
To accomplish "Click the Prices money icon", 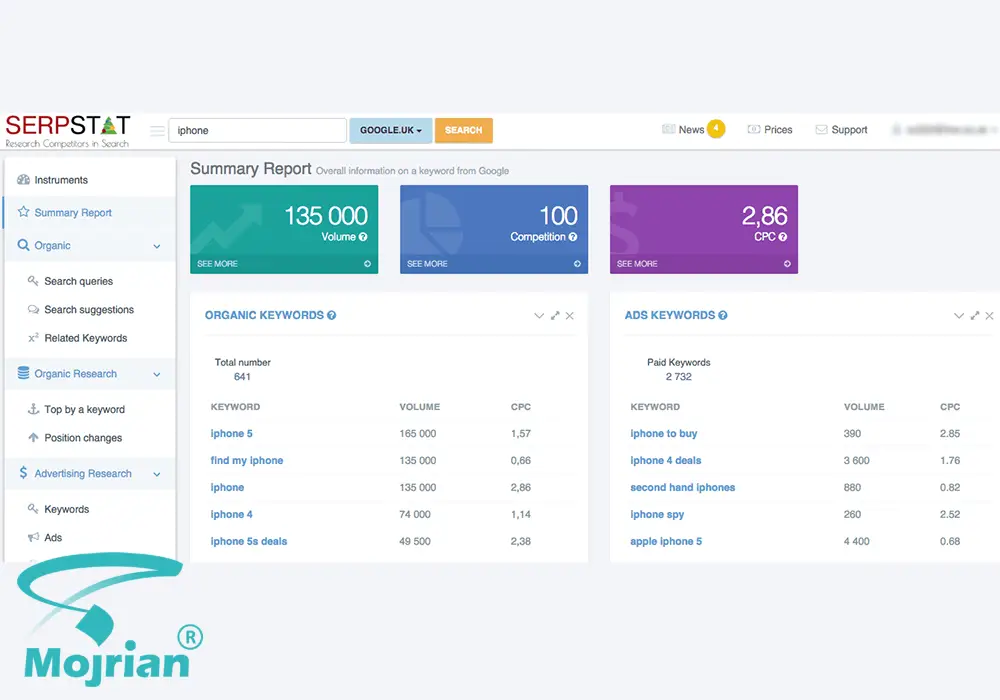I will point(753,129).
